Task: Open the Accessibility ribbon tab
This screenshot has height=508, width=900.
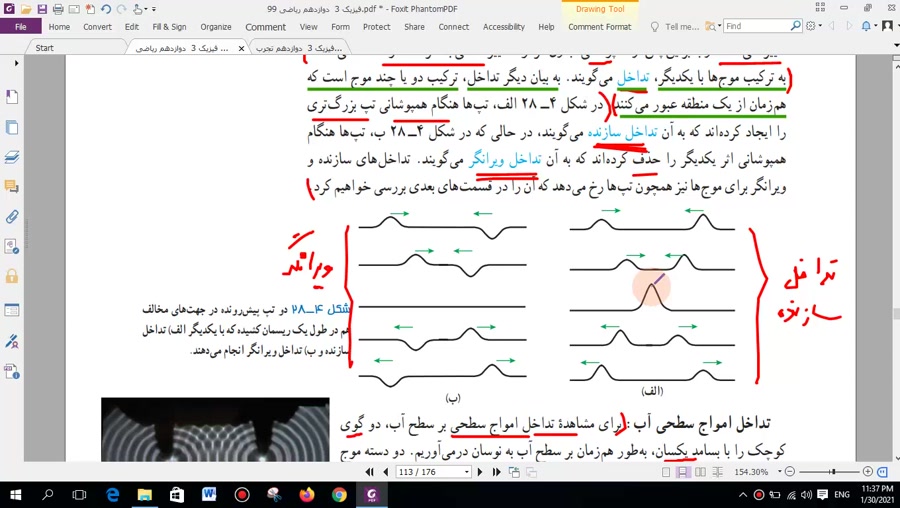Action: pos(503,26)
